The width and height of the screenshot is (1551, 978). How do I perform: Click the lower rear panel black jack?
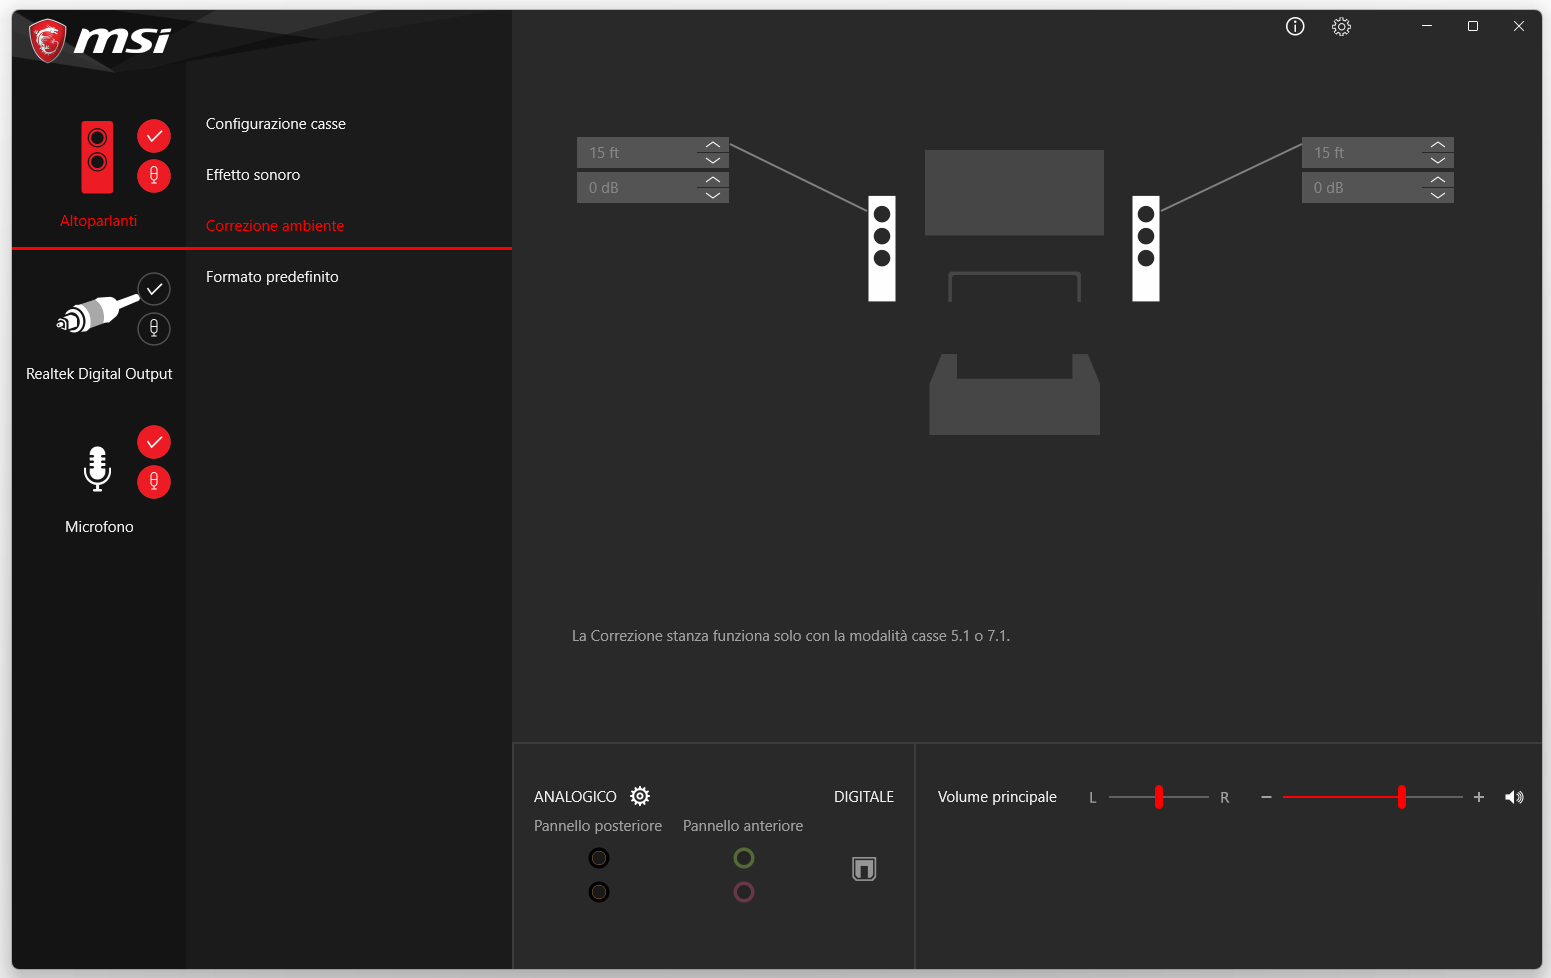point(599,892)
